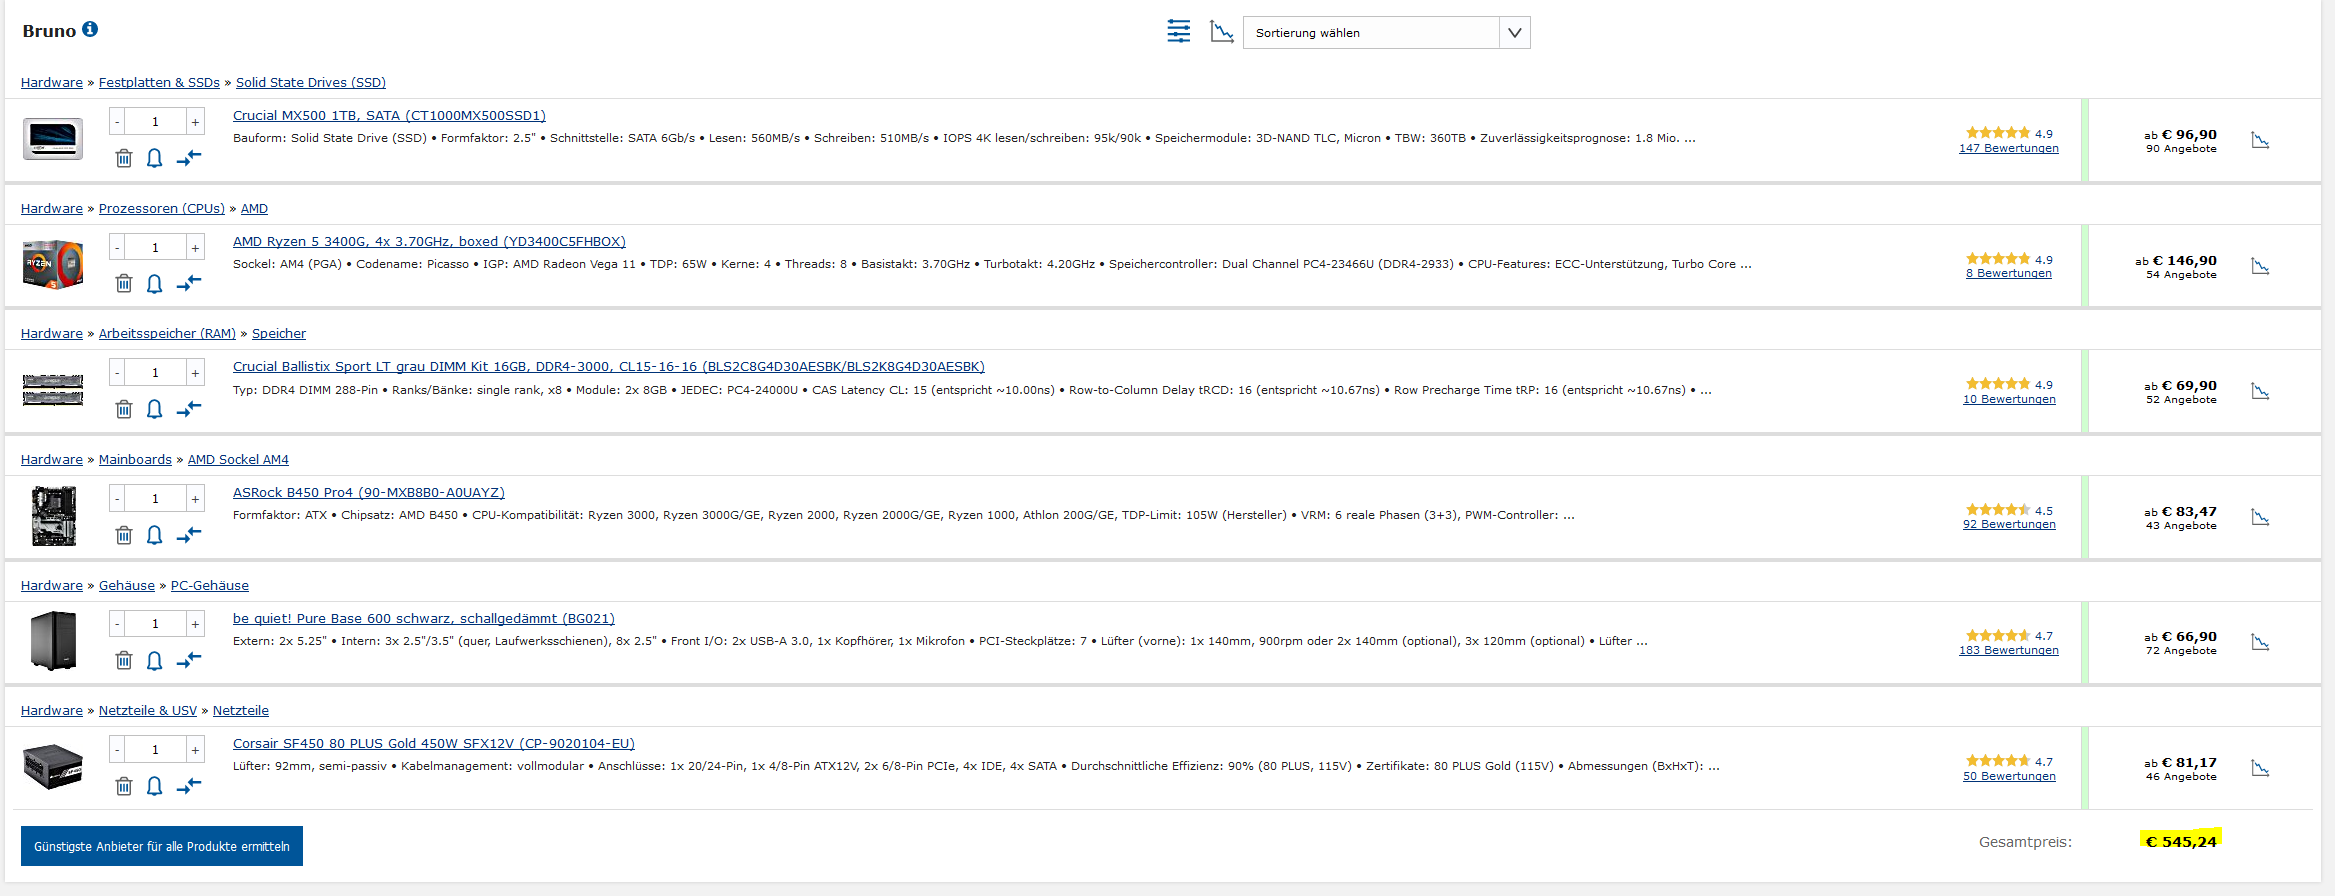Delete Corsair SF450 power supply item
Image resolution: width=2335 pixels, height=896 pixels.
point(124,786)
